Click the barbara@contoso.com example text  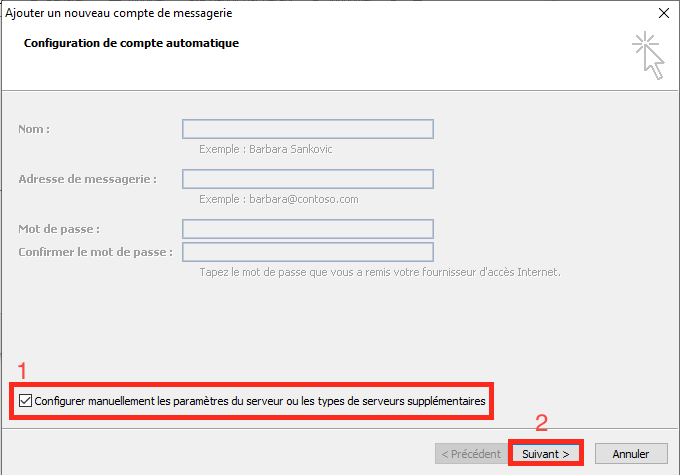pyautogui.click(x=278, y=199)
